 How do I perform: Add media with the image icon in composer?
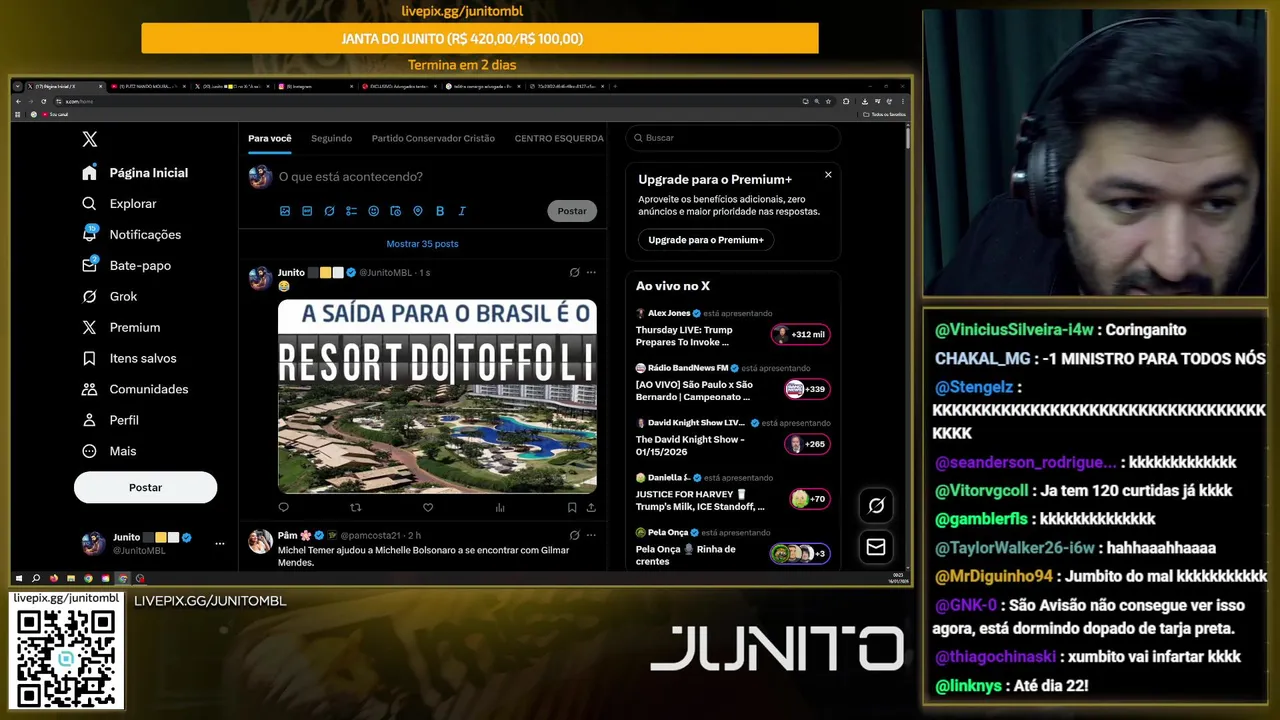pyautogui.click(x=285, y=211)
